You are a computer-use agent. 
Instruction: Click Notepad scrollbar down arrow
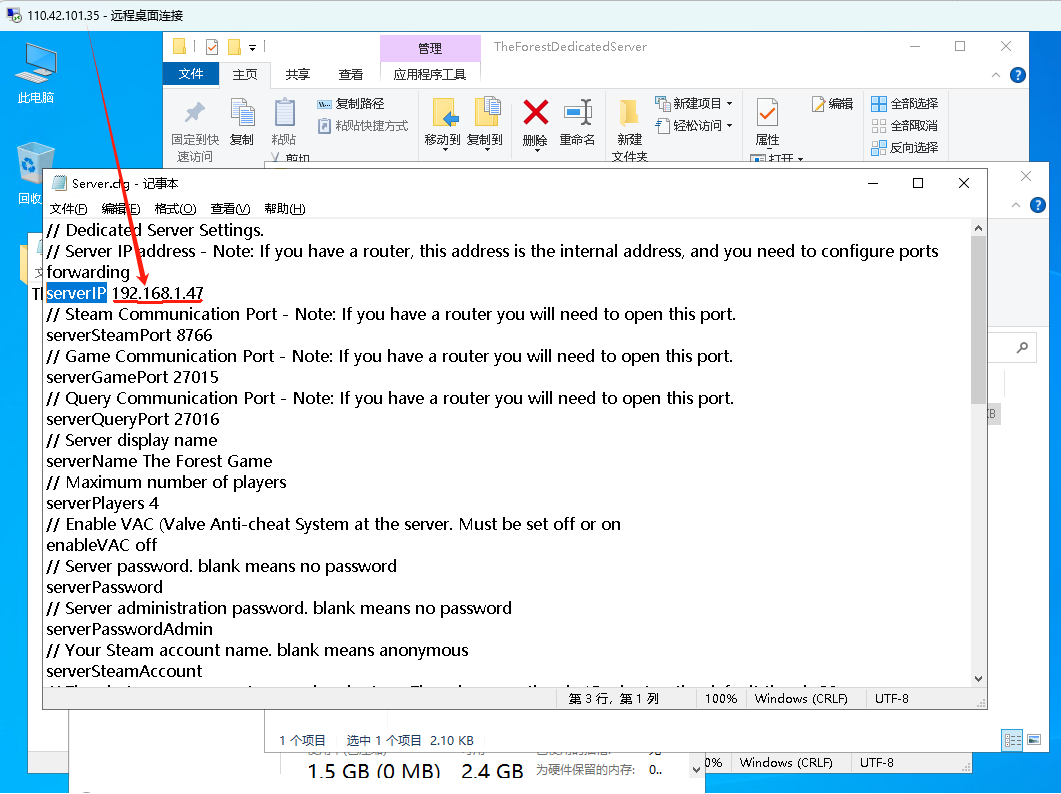tap(978, 678)
